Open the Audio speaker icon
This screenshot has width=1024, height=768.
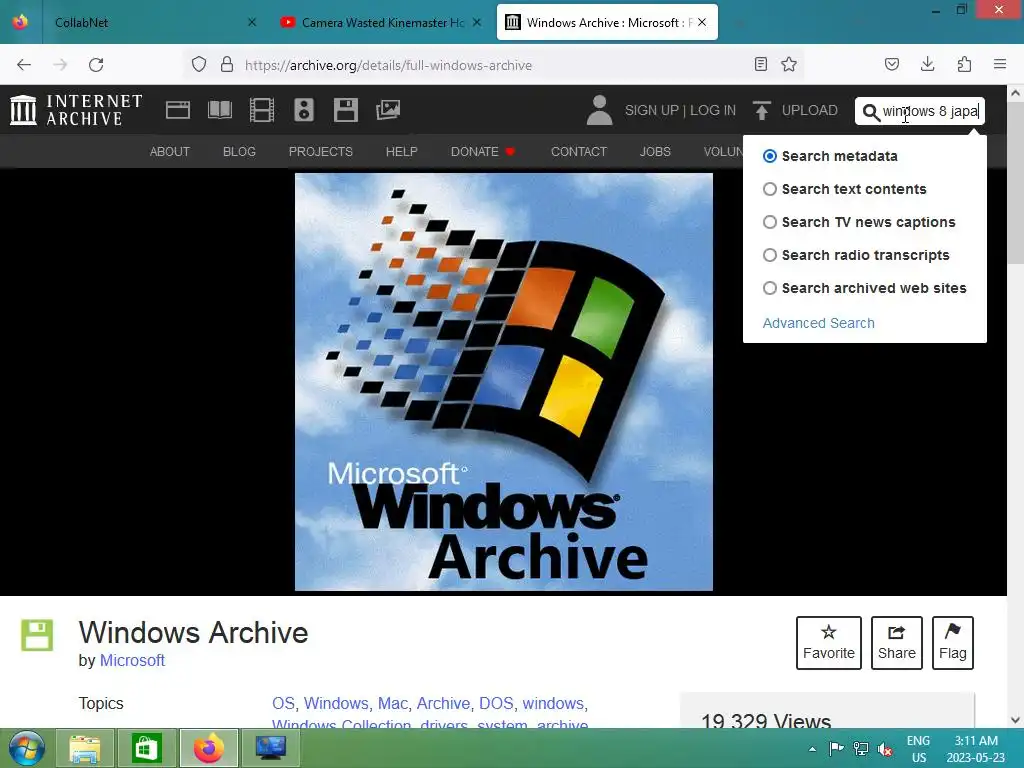click(x=304, y=110)
